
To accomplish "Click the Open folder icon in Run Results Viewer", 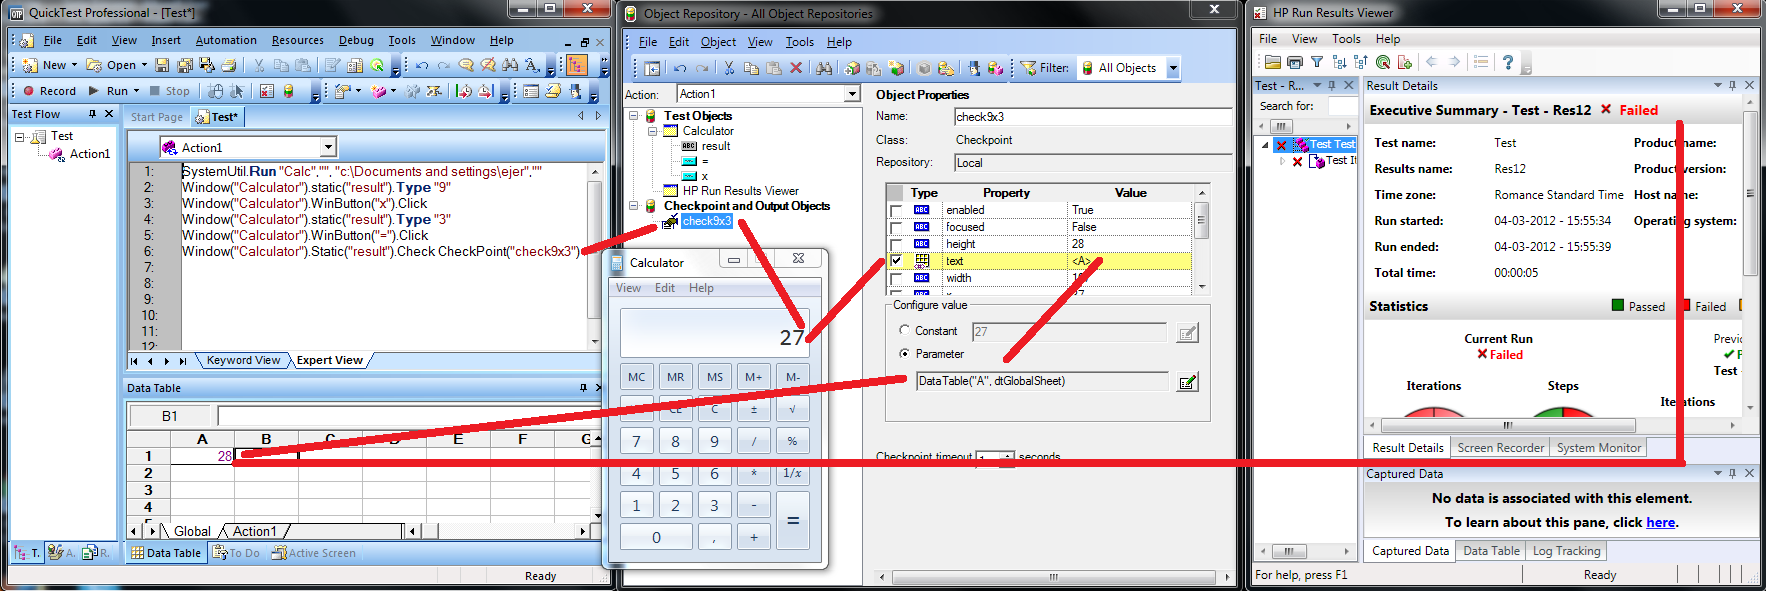I will [x=1272, y=62].
